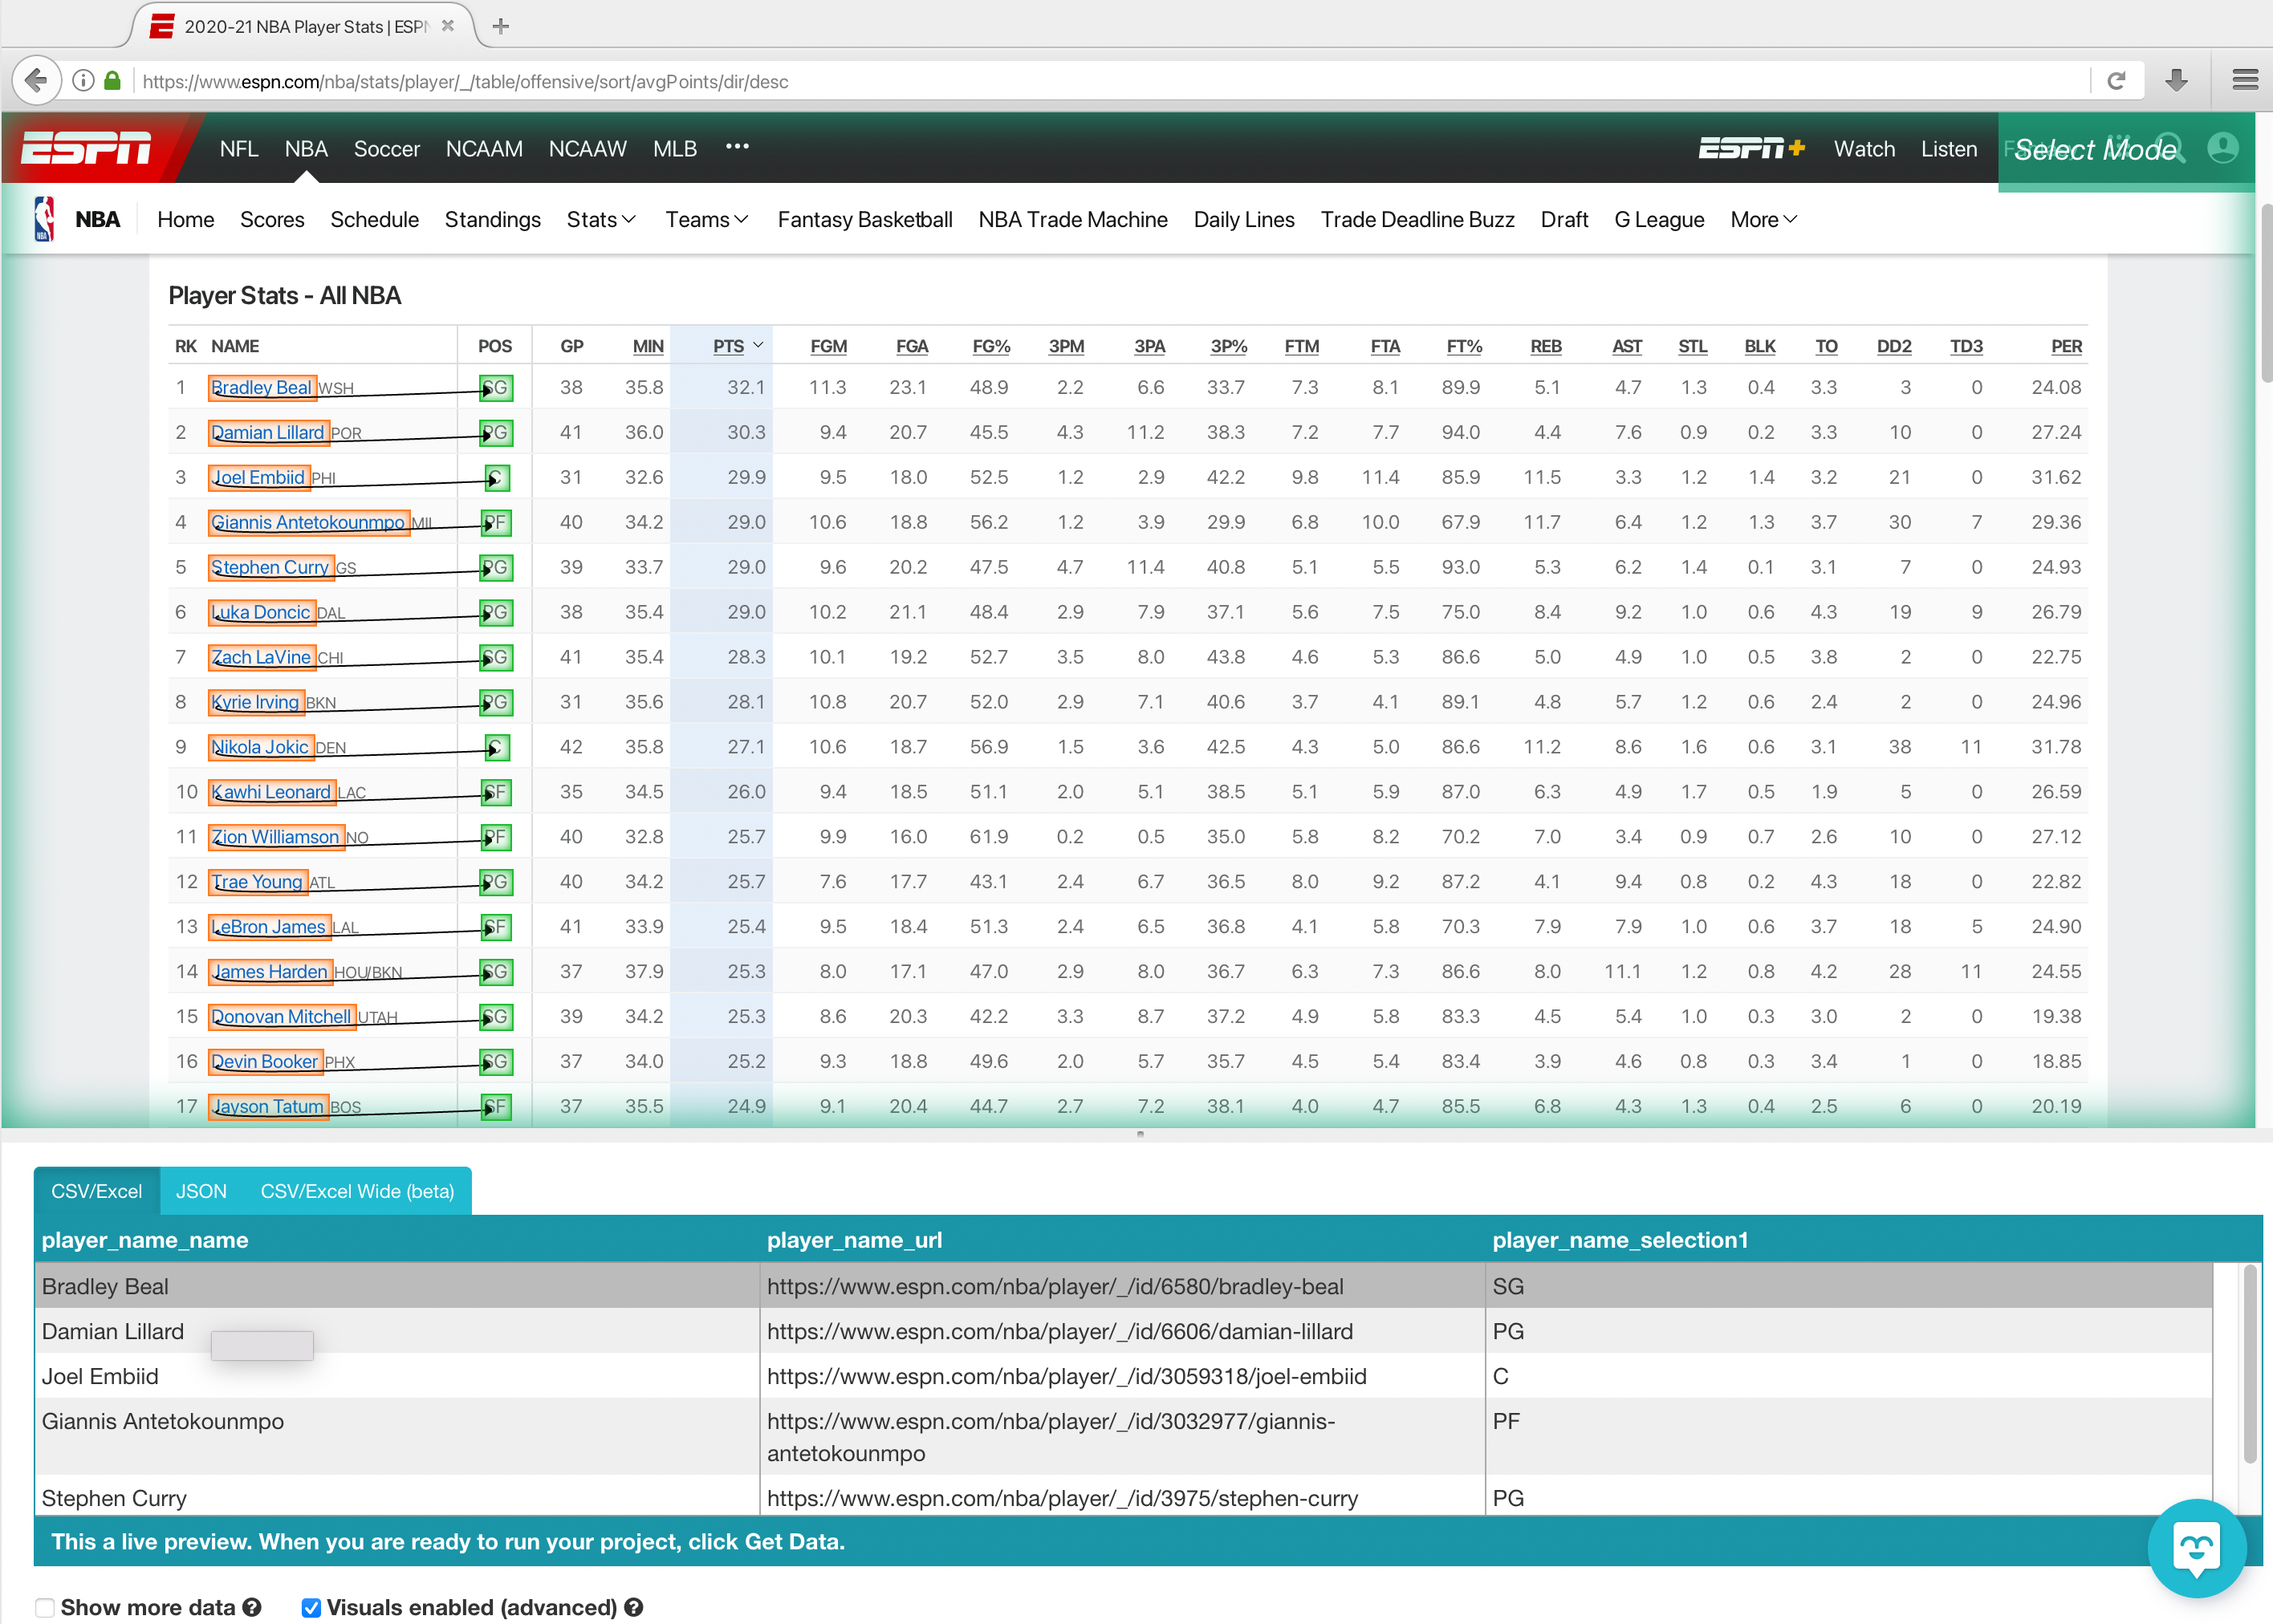Toggle the Show more data checkbox
2273x1624 pixels.
[45, 1607]
